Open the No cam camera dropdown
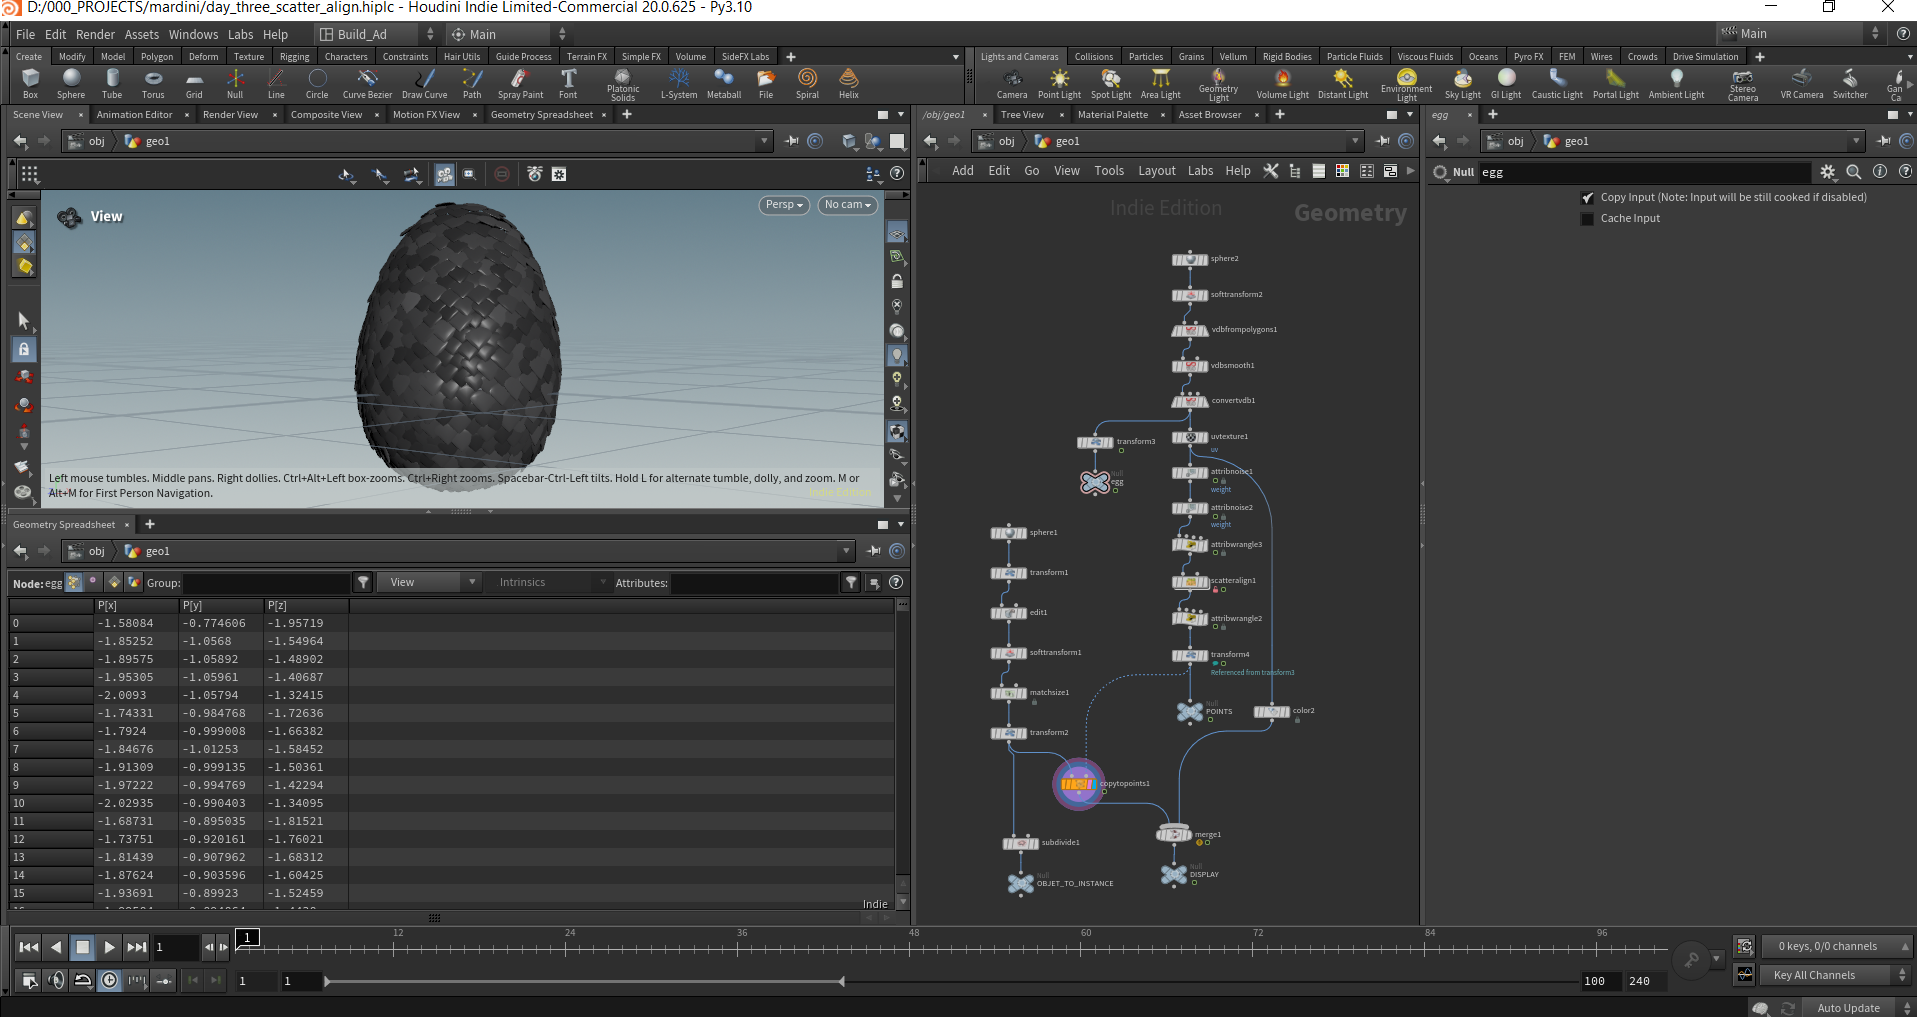1917x1017 pixels. [848, 205]
